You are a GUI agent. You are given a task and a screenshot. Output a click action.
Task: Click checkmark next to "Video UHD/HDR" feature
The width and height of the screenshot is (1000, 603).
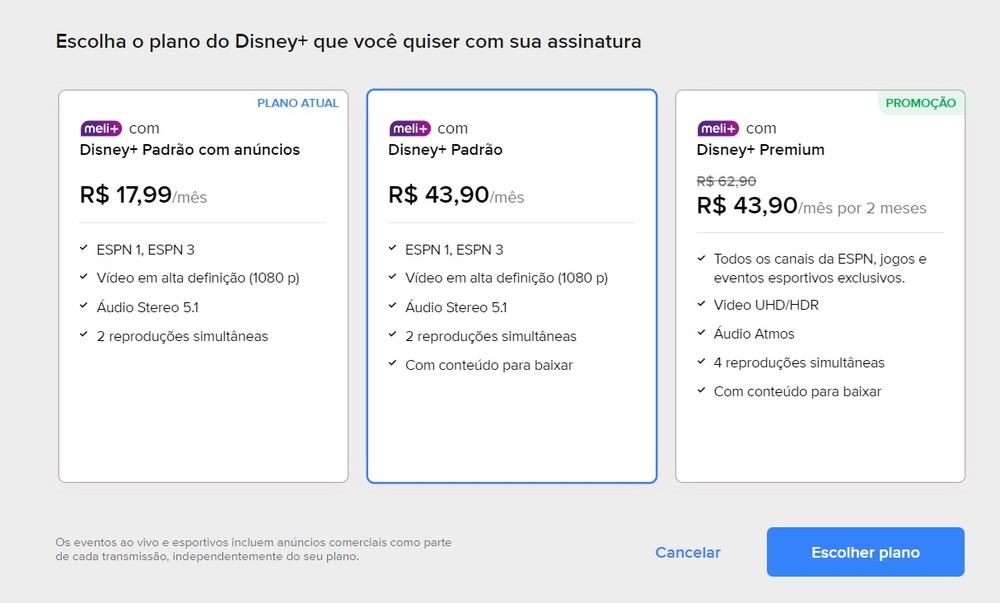point(701,304)
